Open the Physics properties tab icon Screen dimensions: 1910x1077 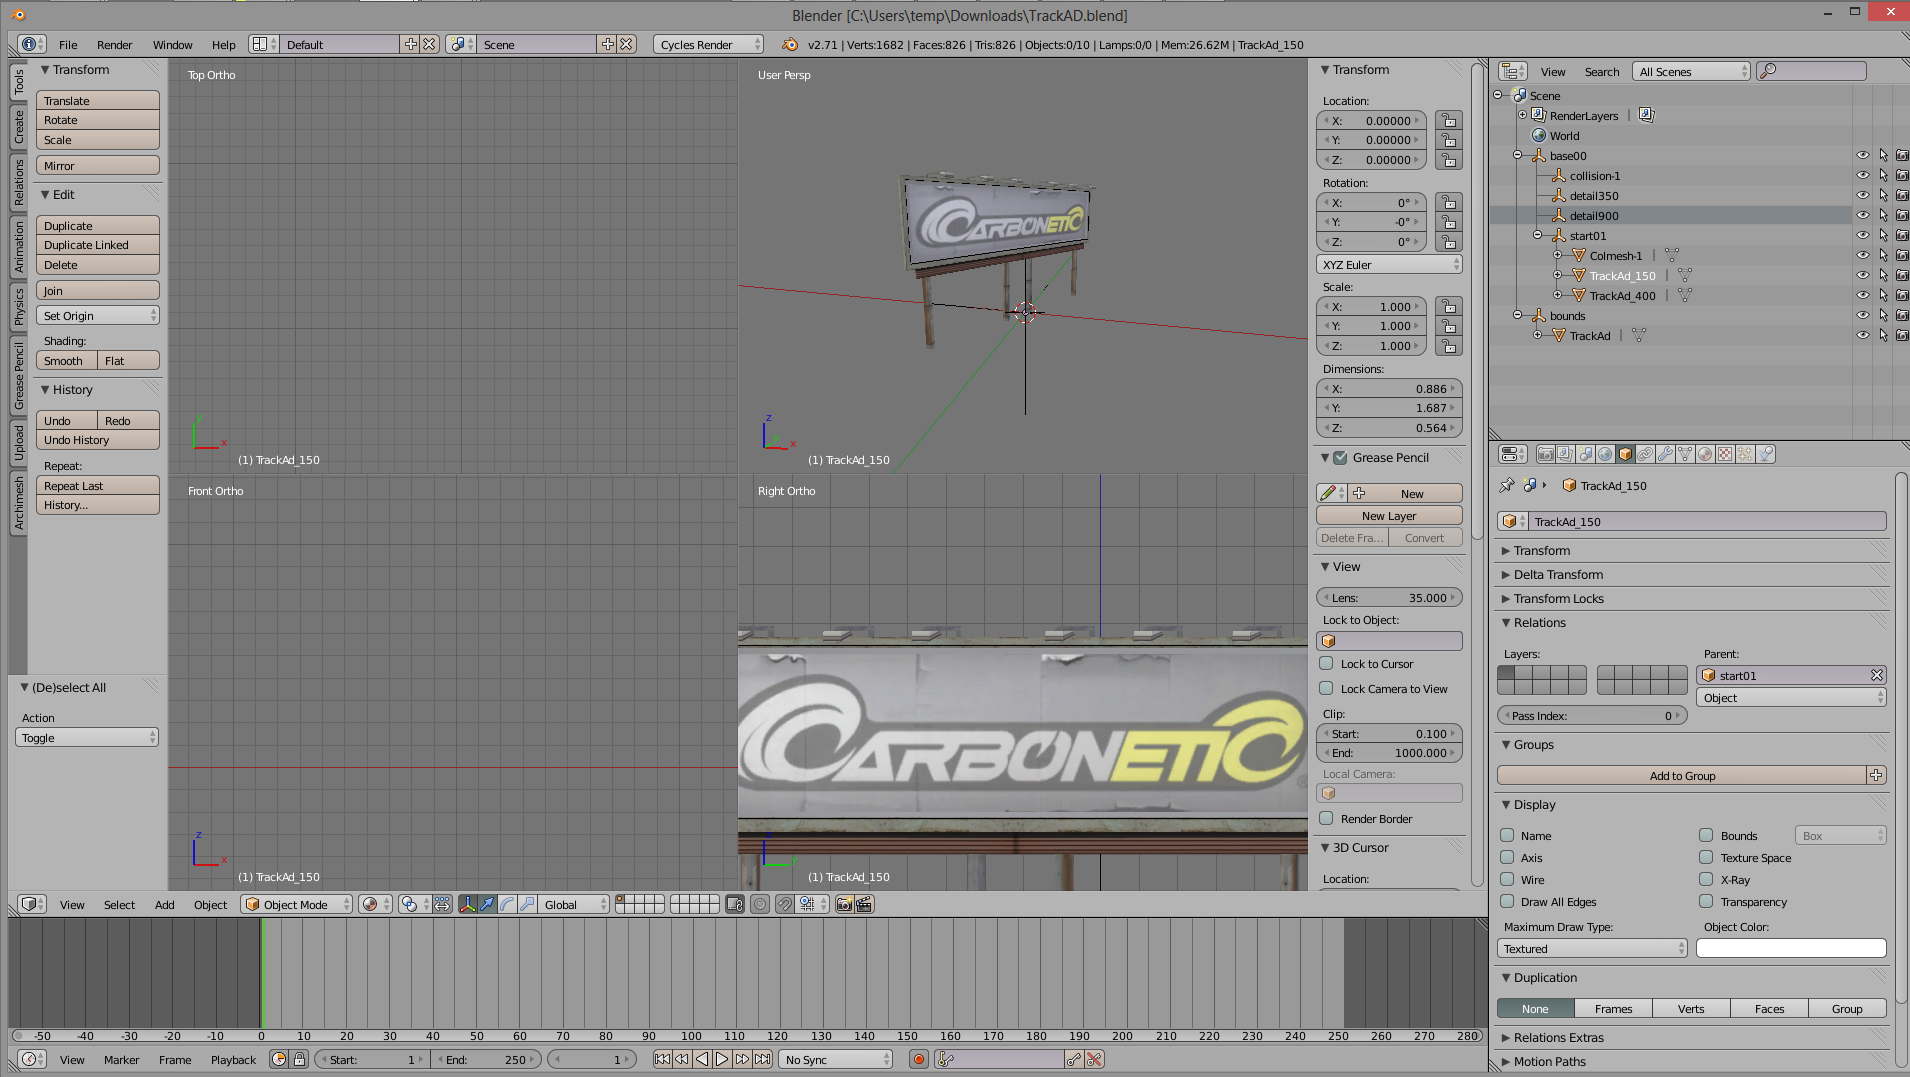pyautogui.click(x=1766, y=454)
